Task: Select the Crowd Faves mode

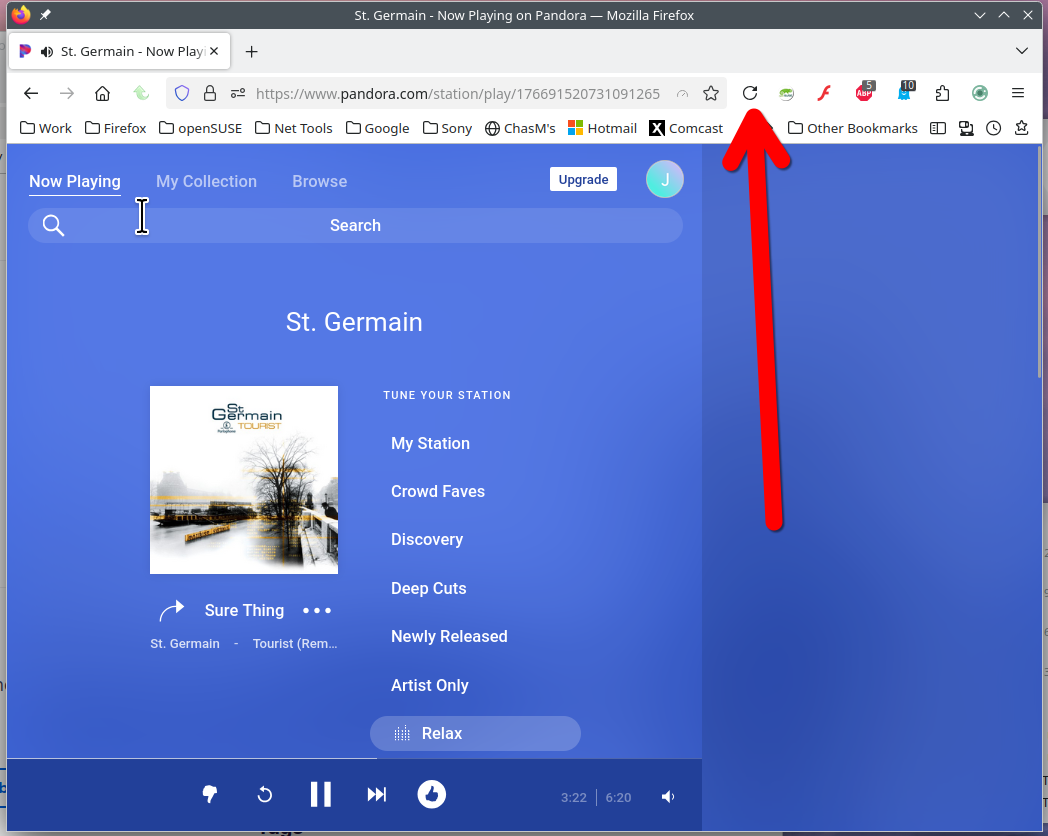Action: (x=438, y=491)
